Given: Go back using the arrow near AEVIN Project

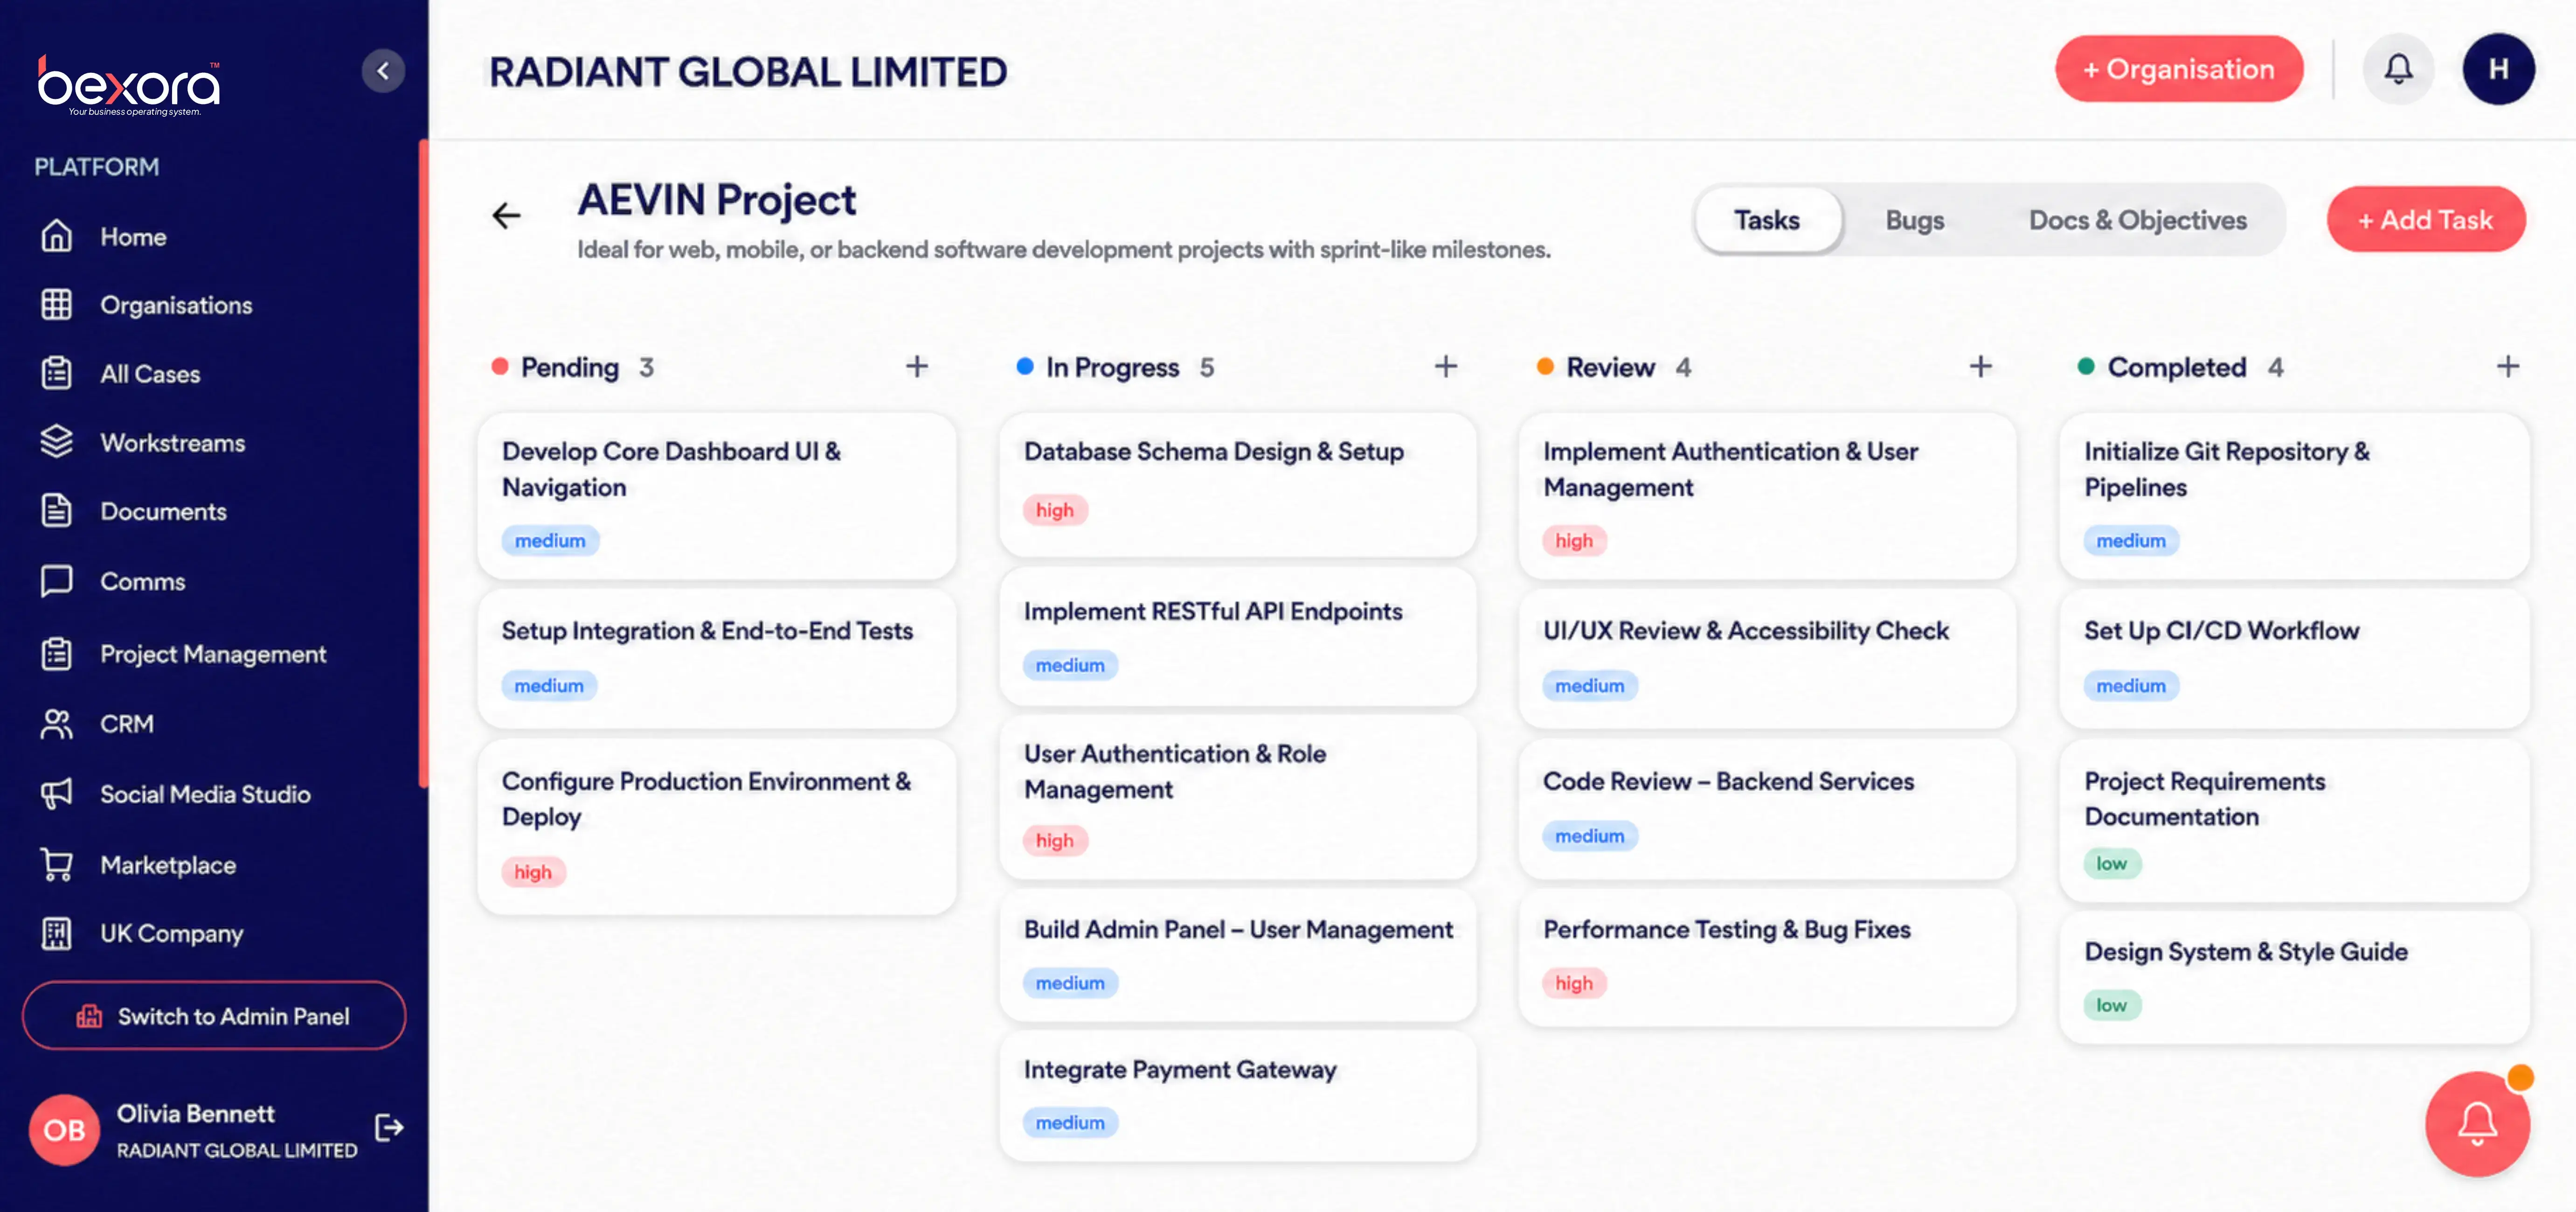Looking at the screenshot, I should (x=507, y=215).
